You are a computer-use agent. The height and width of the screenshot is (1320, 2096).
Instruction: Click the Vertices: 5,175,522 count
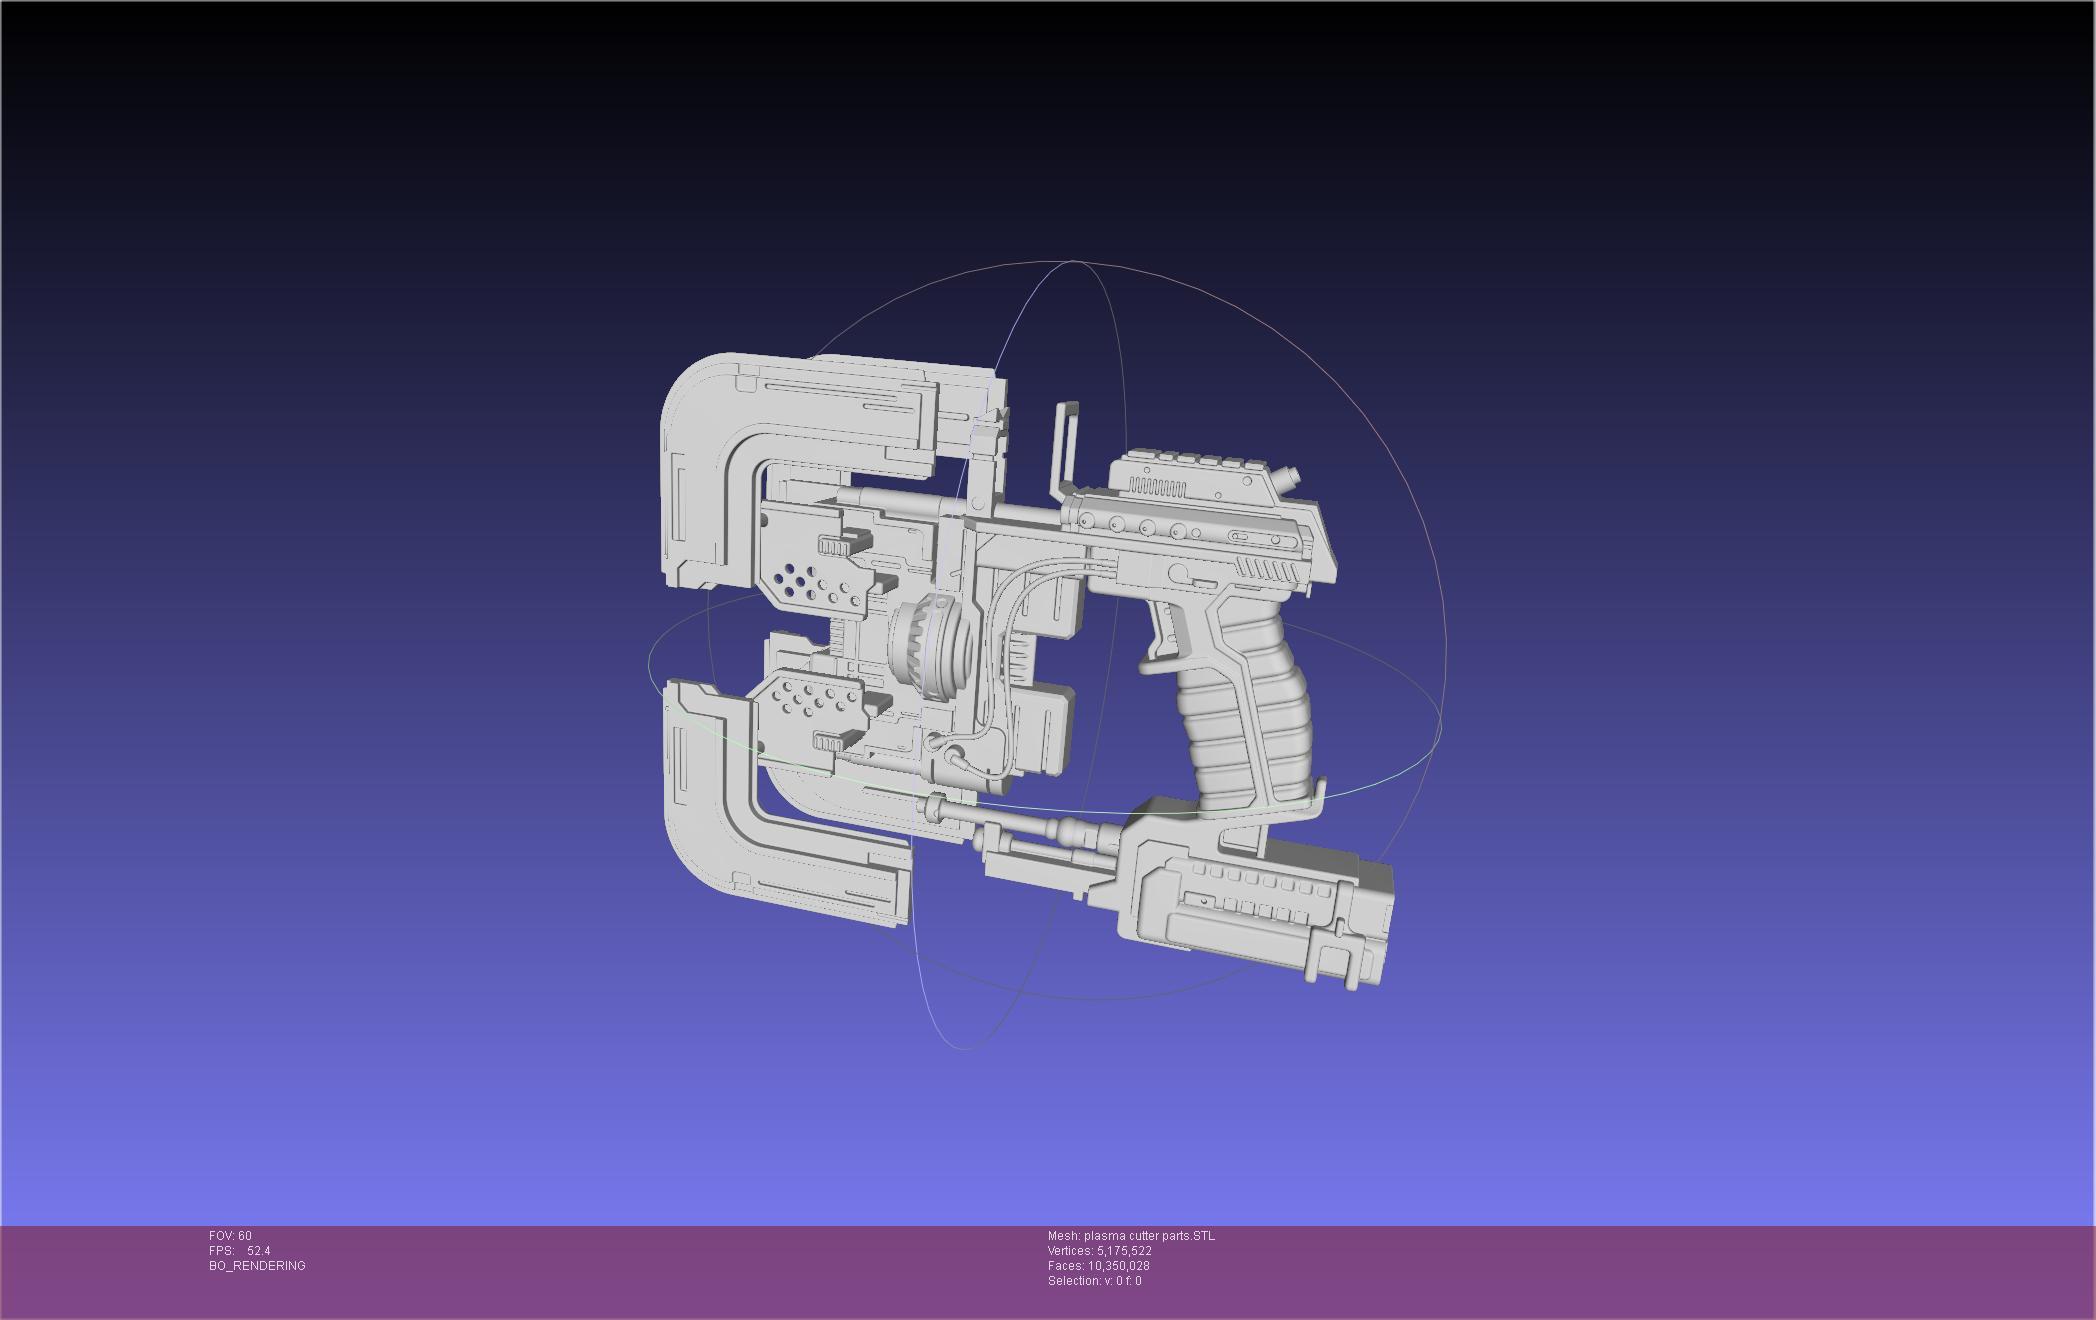click(1100, 1251)
